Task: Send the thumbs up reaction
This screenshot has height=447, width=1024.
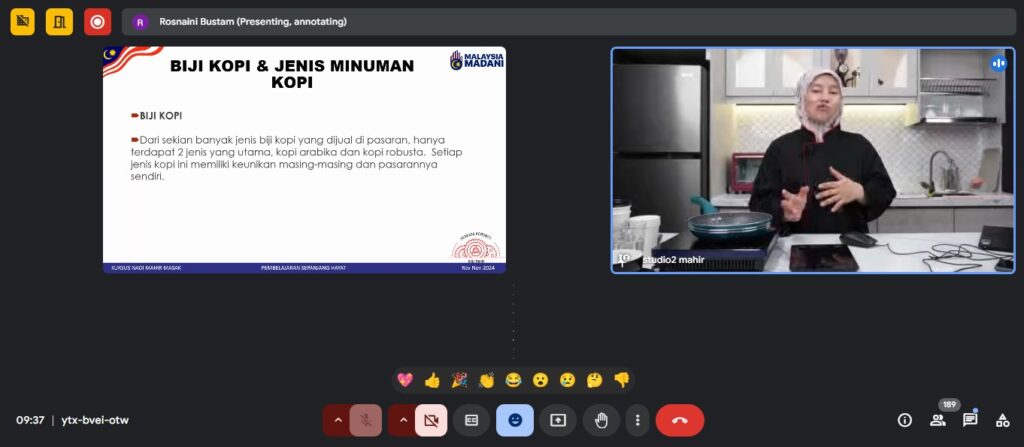Action: point(432,380)
